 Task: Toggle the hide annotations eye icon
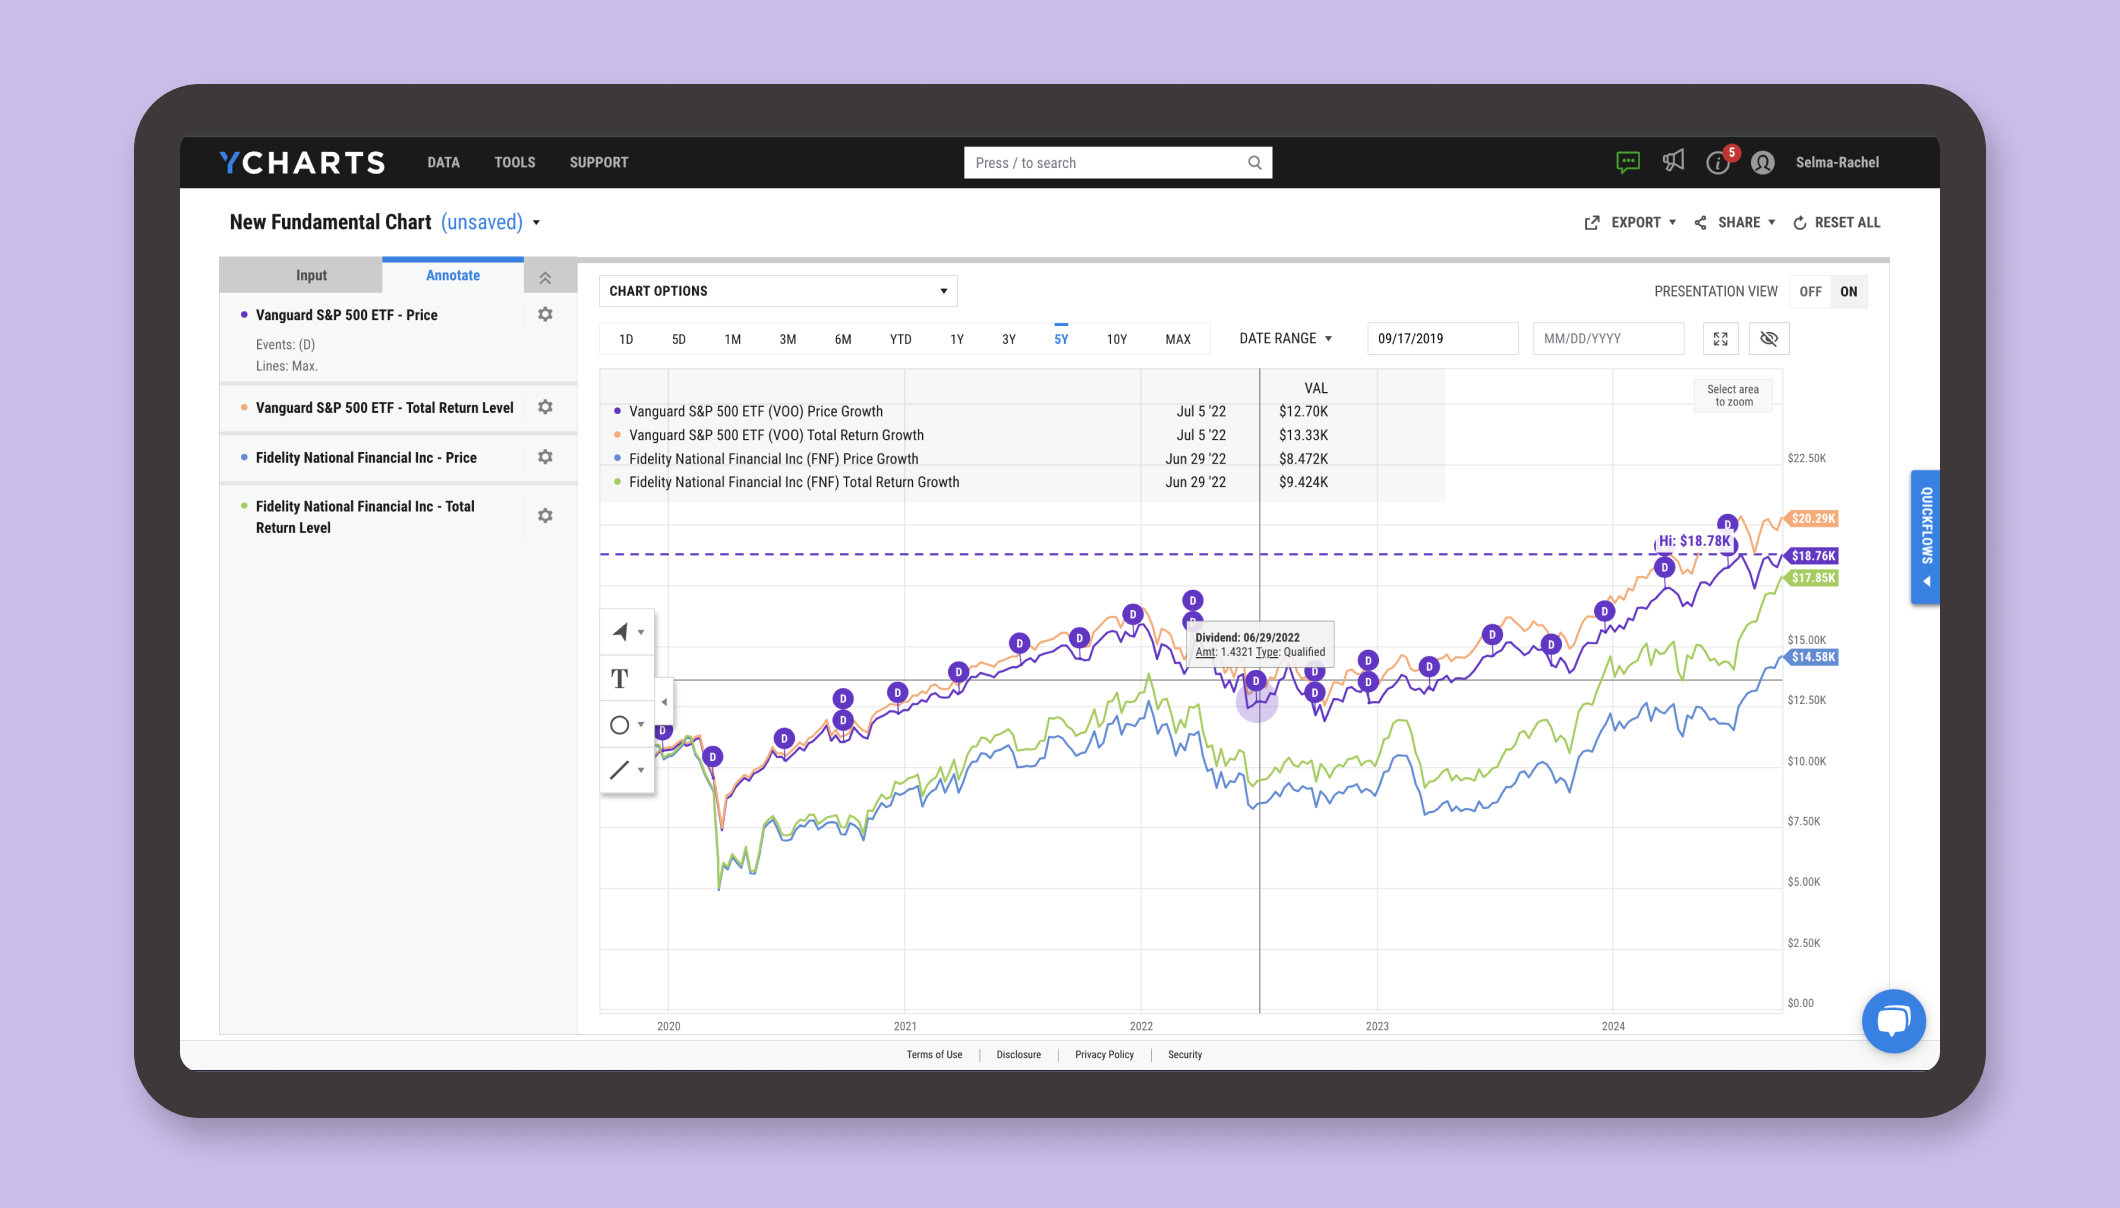pos(1768,339)
